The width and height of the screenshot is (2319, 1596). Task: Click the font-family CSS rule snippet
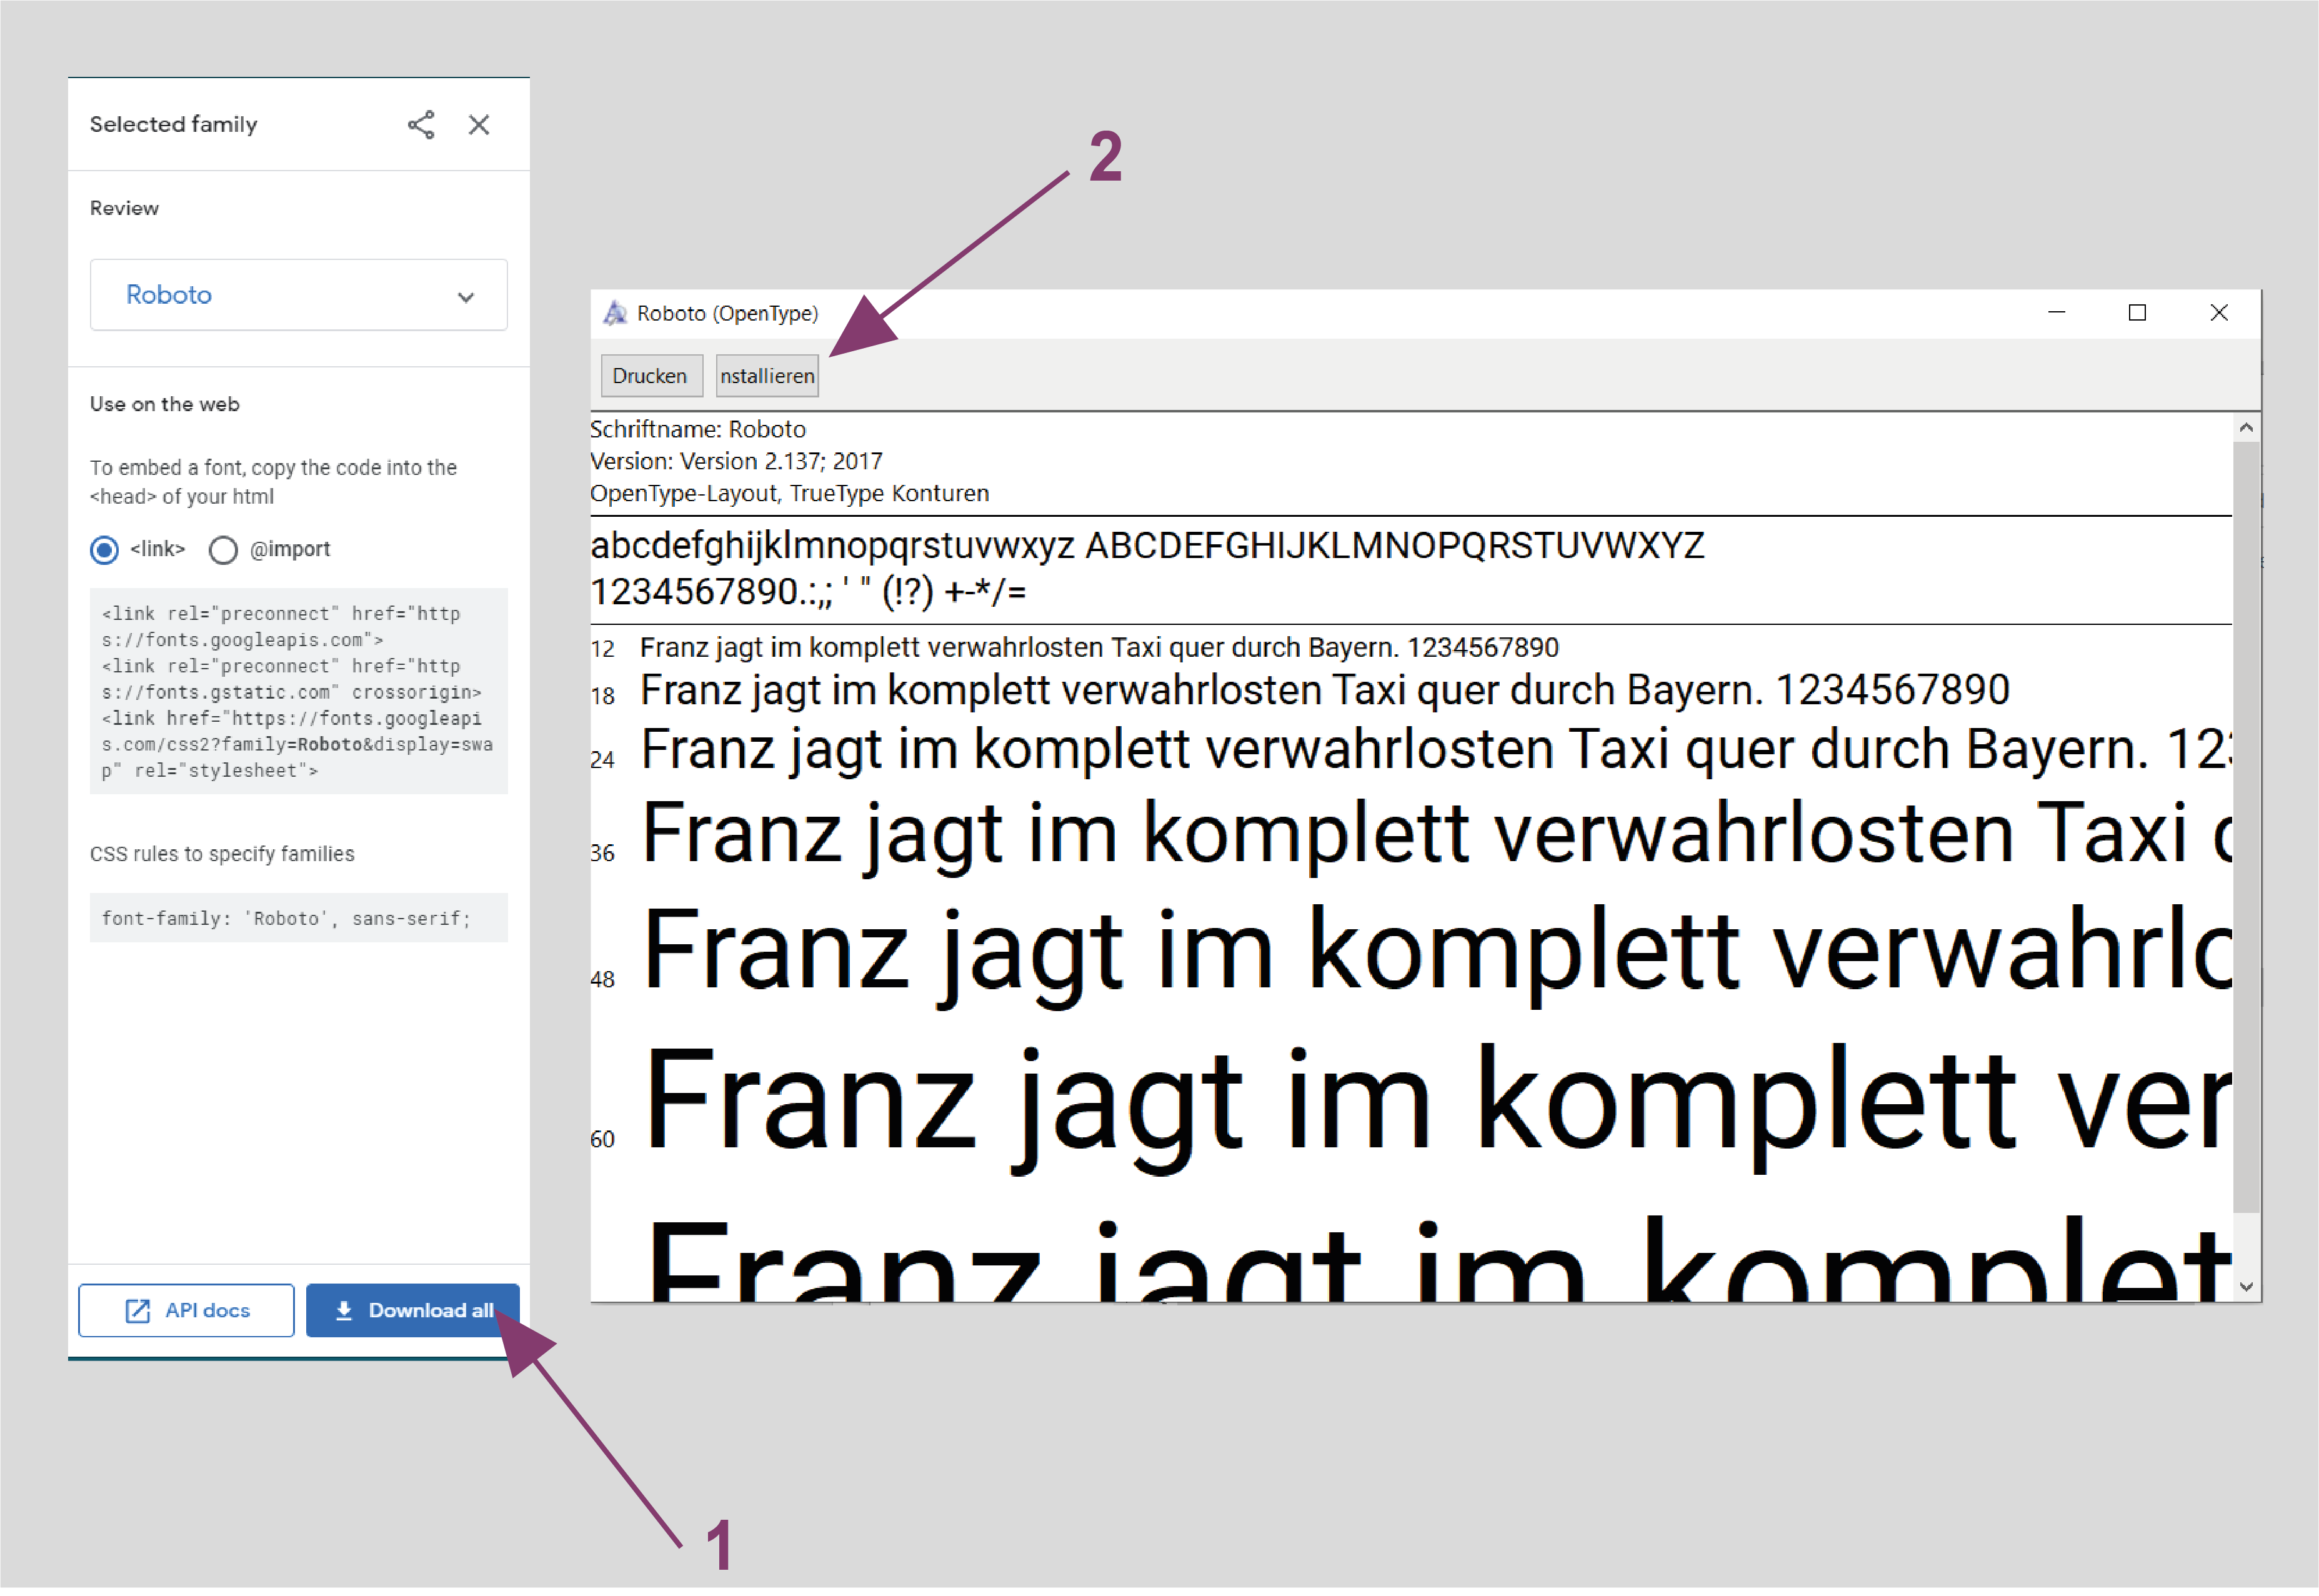298,919
